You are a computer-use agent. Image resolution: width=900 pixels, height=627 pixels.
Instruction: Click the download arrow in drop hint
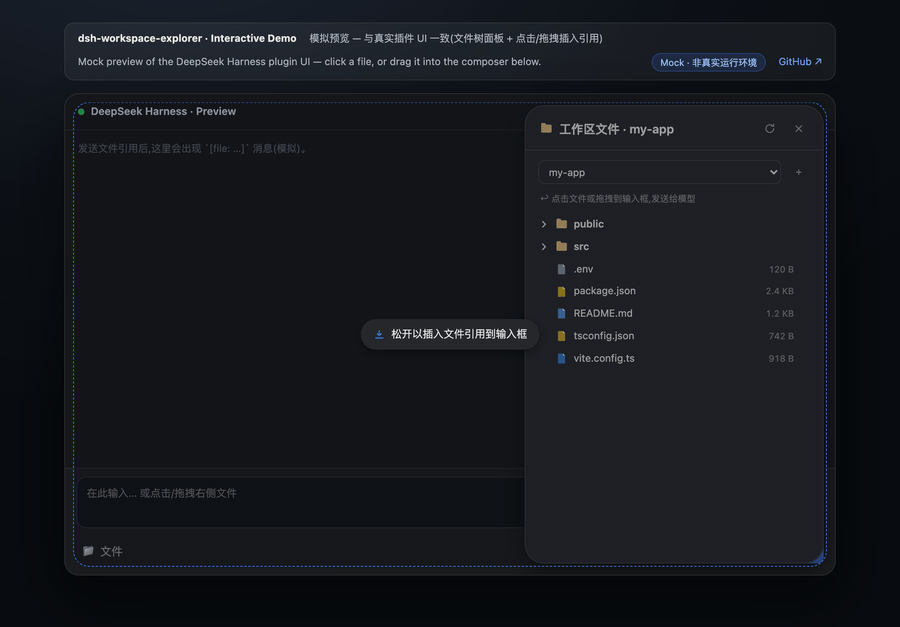point(379,334)
